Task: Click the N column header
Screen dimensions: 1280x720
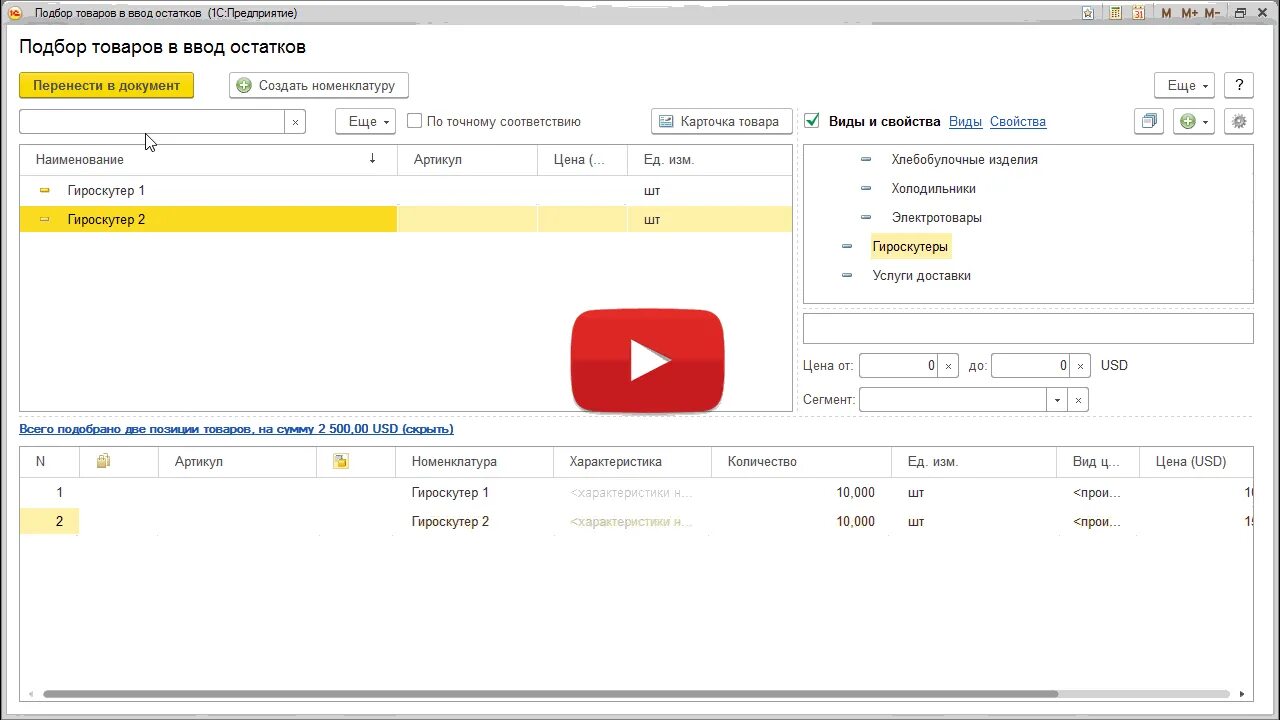Action: click(49, 461)
